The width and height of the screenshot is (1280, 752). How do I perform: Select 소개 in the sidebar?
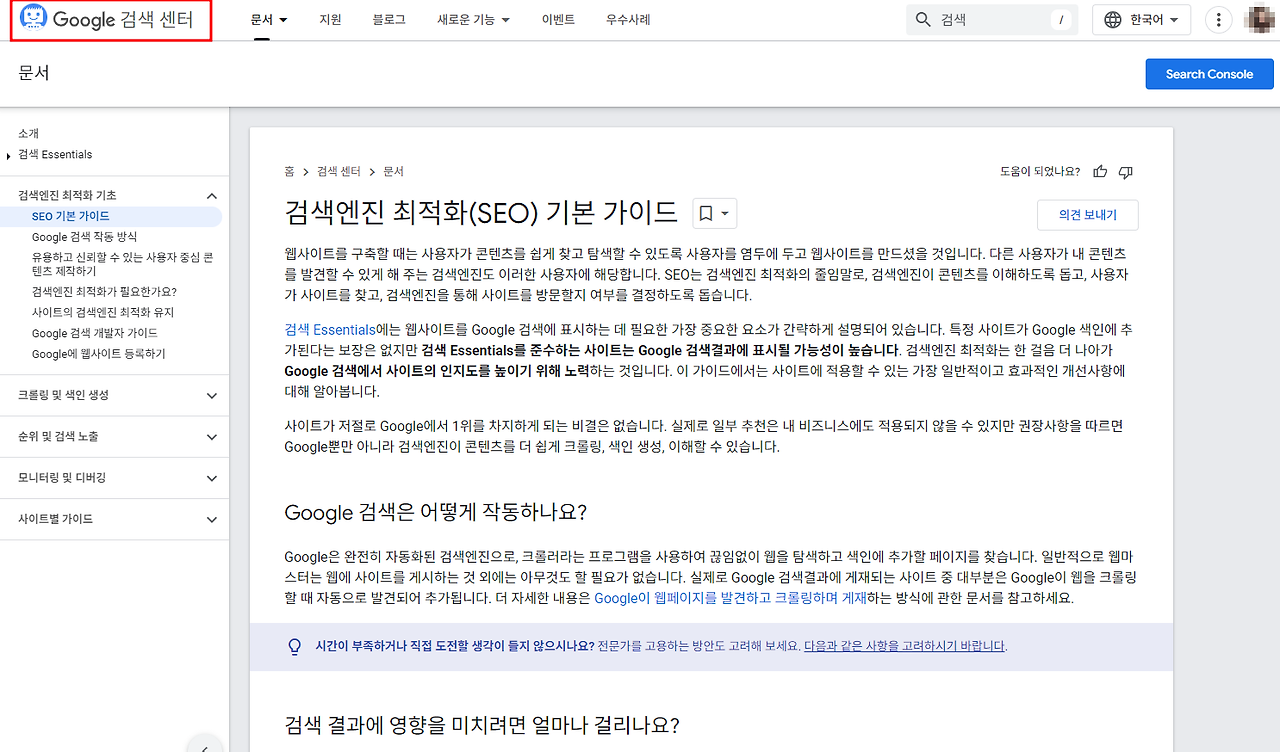point(29,133)
